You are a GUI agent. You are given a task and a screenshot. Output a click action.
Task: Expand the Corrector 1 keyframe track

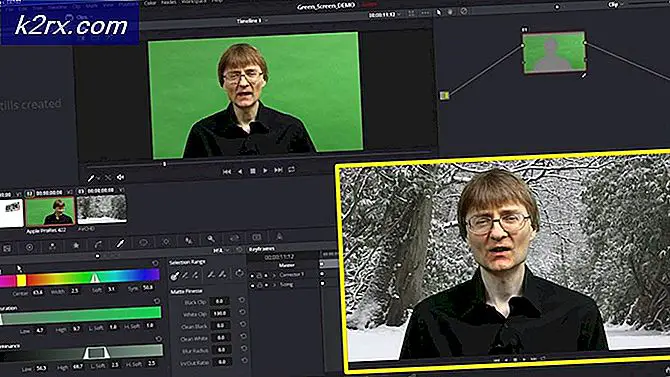pos(274,275)
